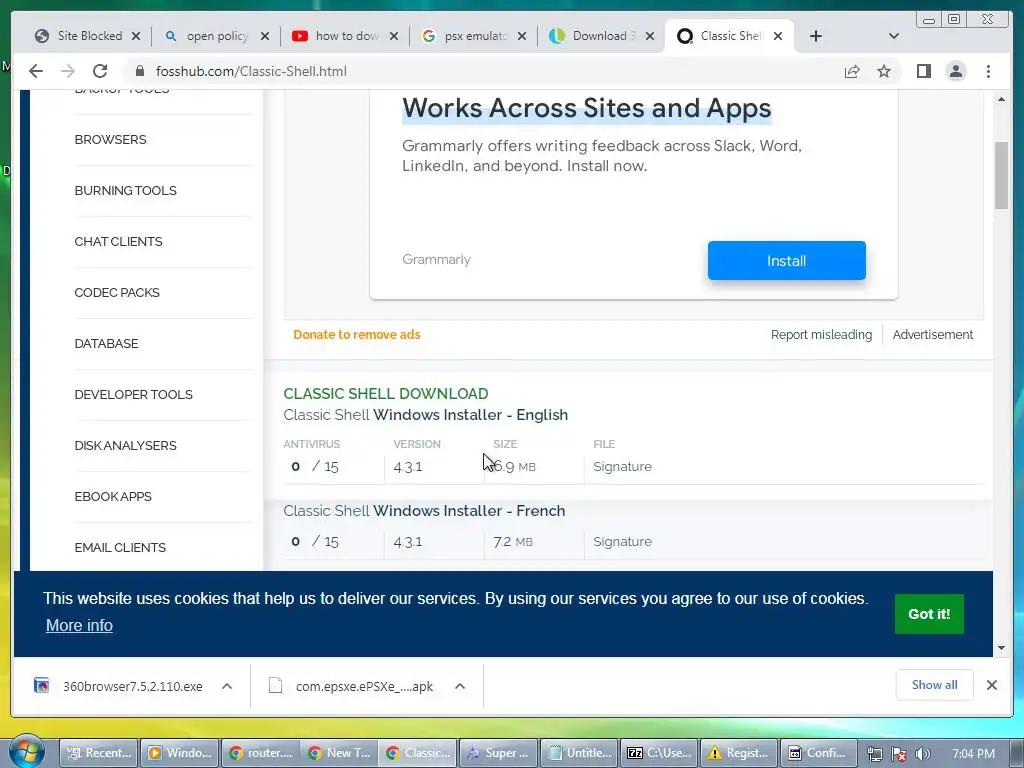Open the More info cookie link
Image resolution: width=1024 pixels, height=768 pixels.
coord(79,625)
